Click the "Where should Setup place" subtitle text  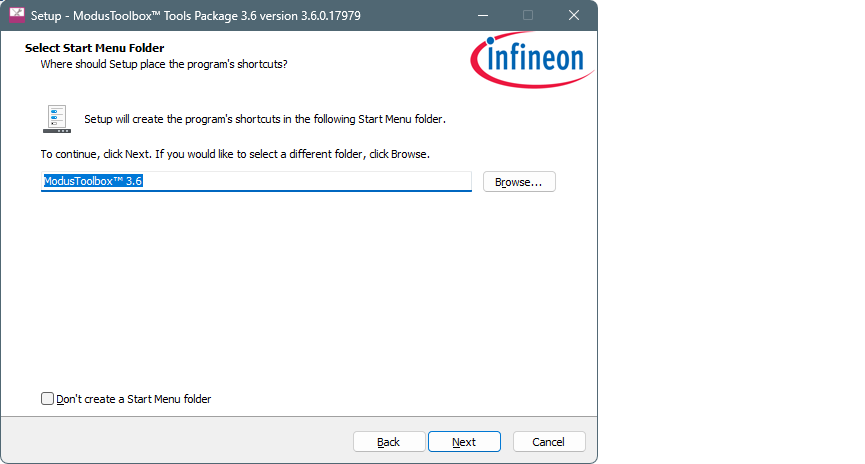(164, 64)
